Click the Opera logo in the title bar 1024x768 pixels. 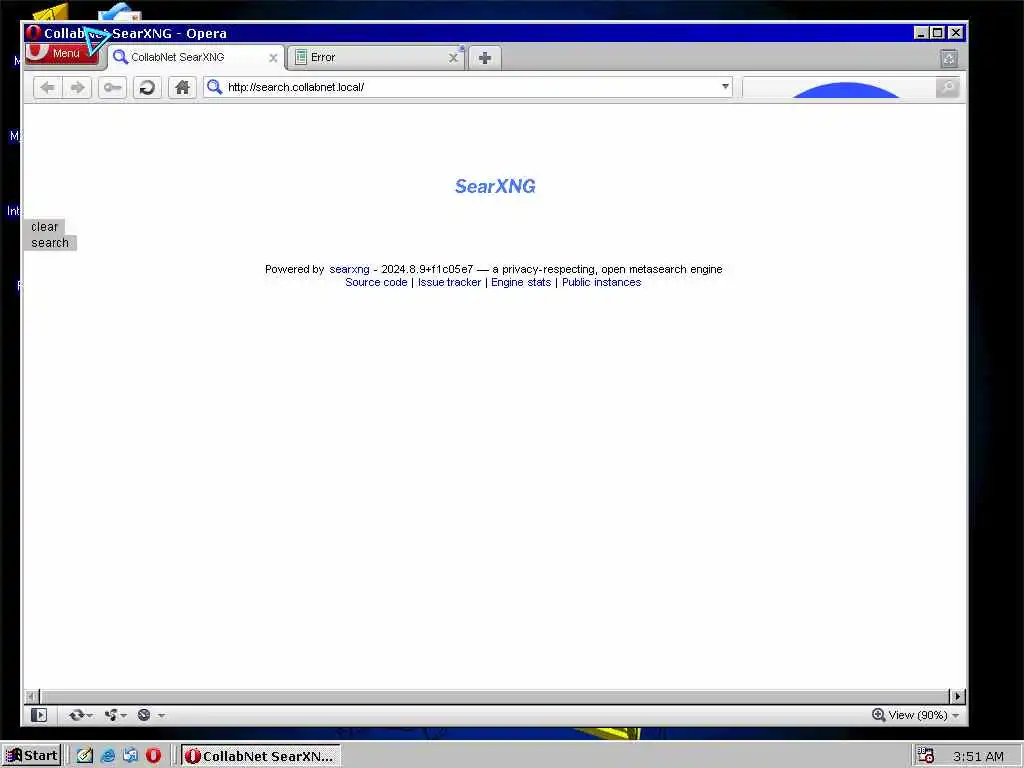(33, 33)
